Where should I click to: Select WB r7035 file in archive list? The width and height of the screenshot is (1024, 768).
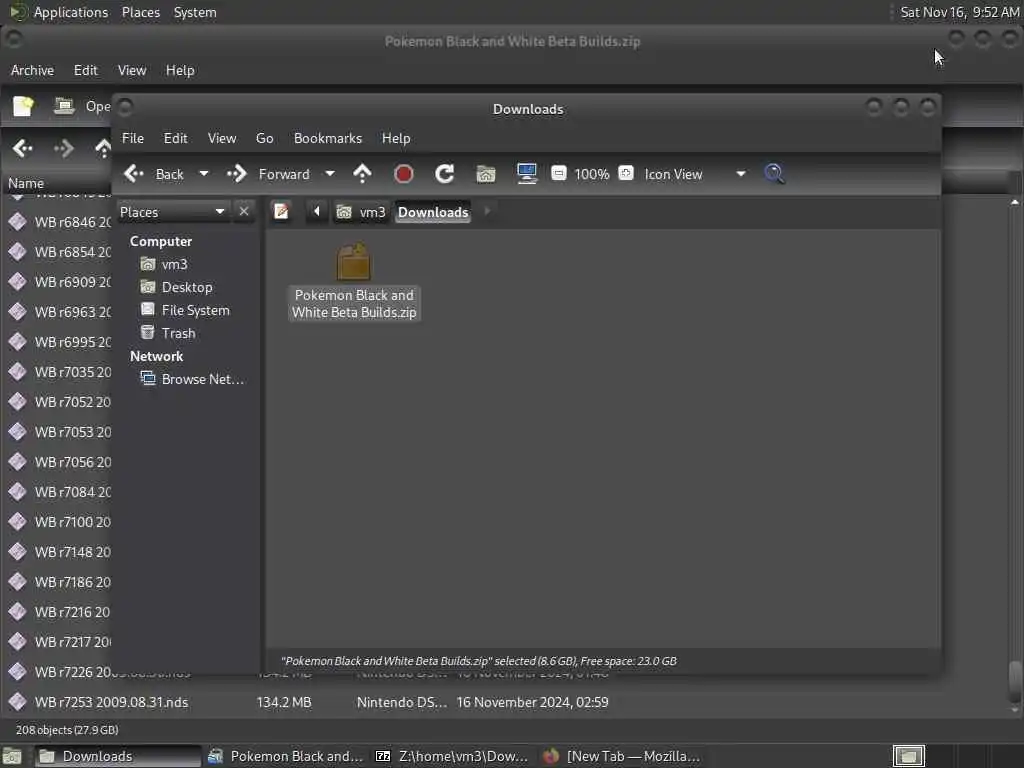point(60,372)
